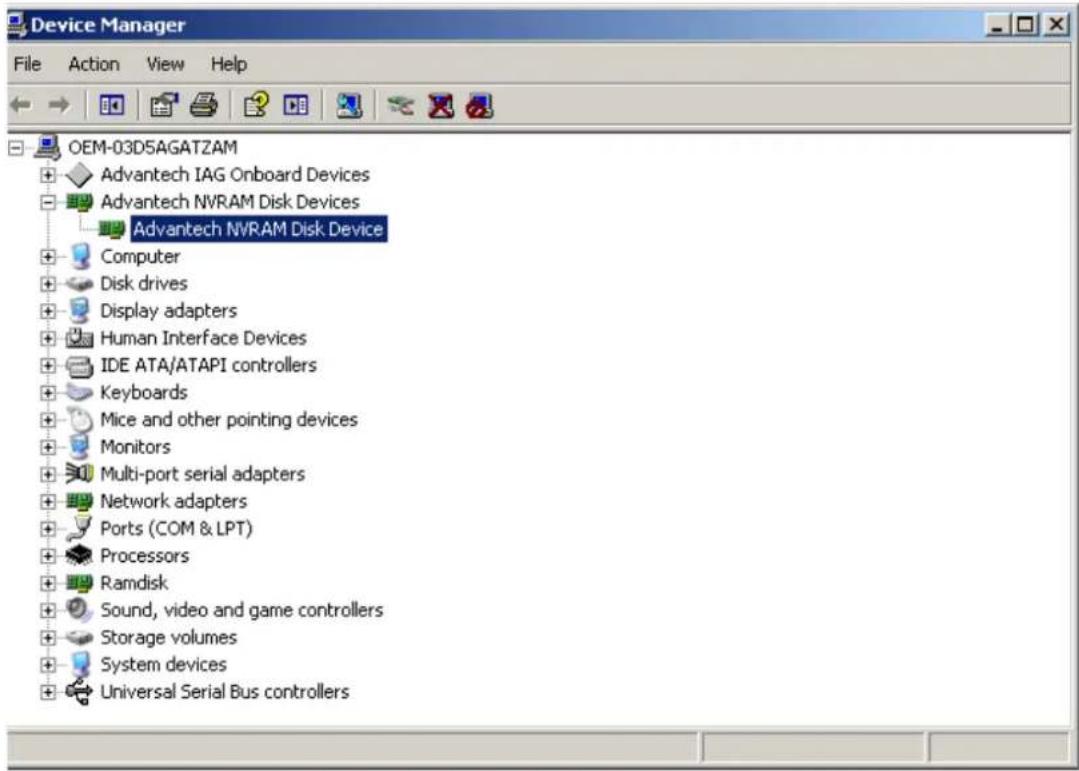Expand the System devices node
Viewport: 1079px width, 771px height.
(x=47, y=665)
